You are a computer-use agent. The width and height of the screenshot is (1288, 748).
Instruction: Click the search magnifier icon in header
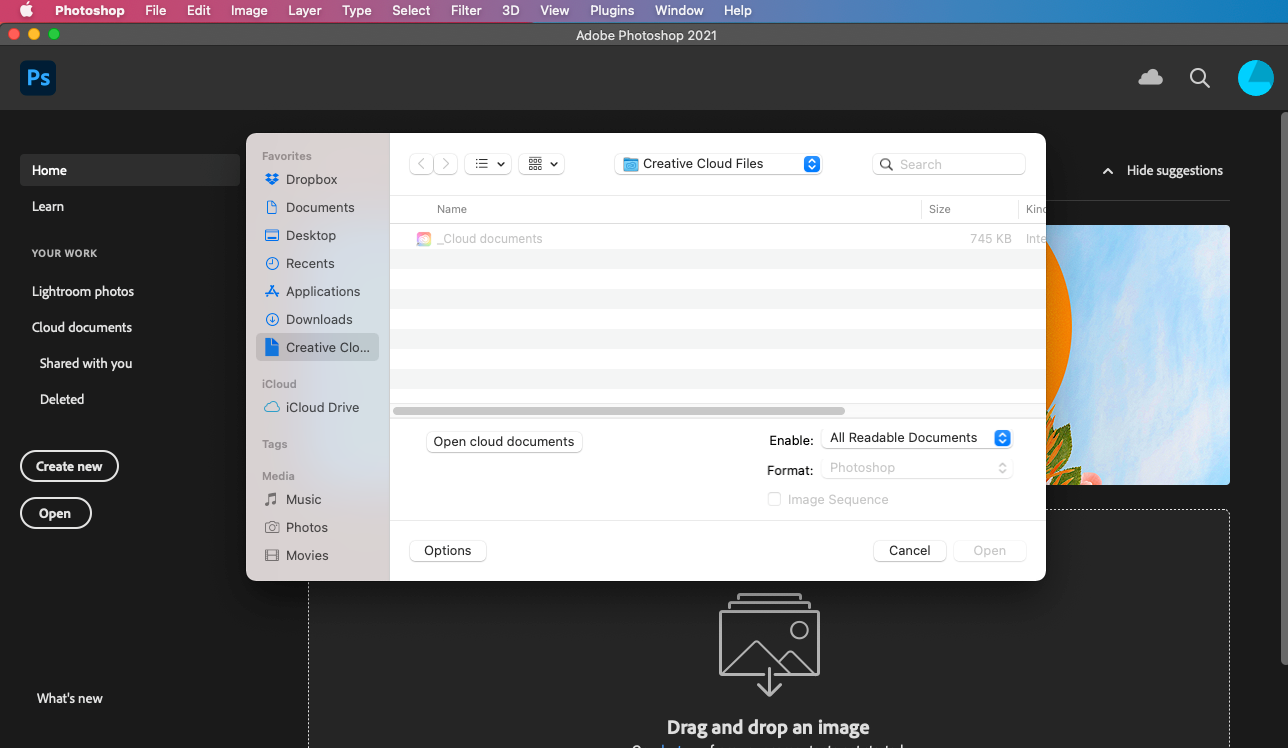point(1200,78)
